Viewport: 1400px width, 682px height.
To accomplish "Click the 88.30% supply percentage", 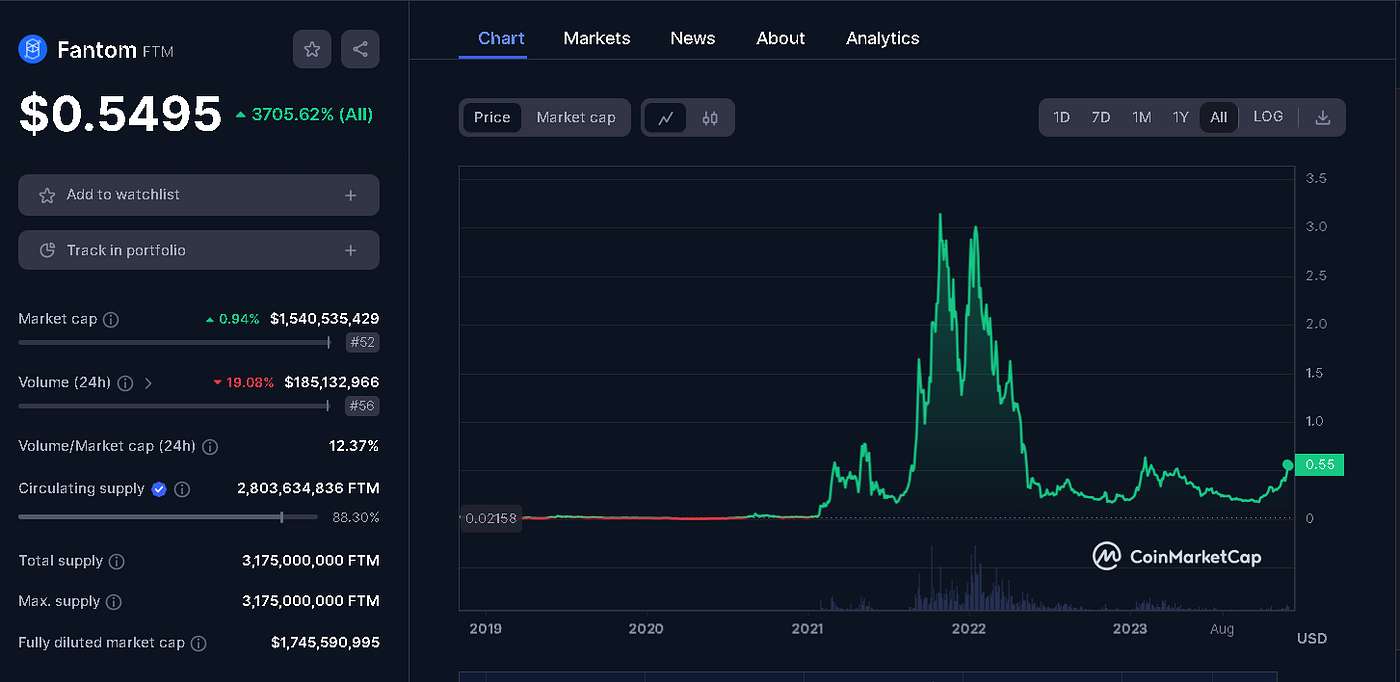I will click(x=356, y=518).
